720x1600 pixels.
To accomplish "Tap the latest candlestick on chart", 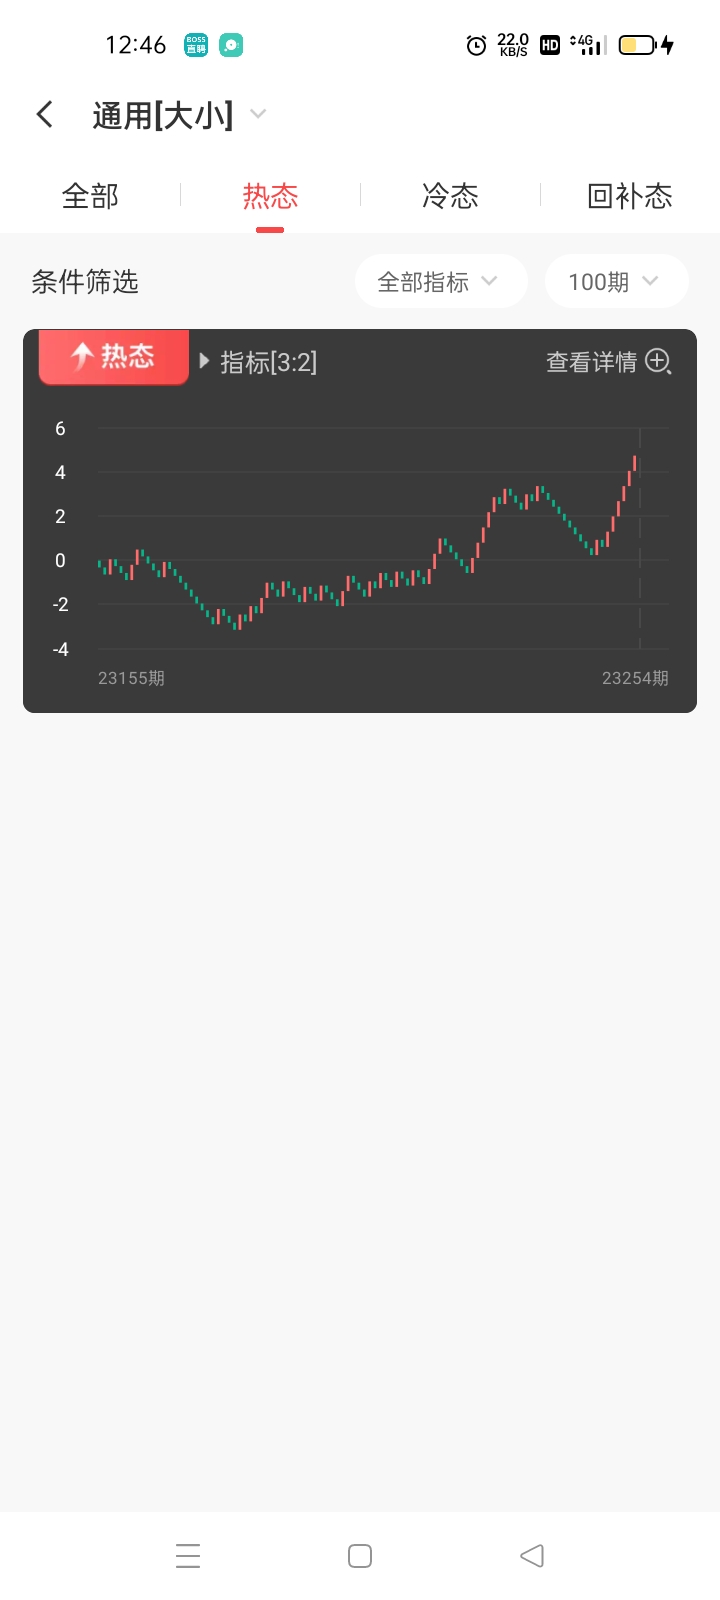I will click(x=635, y=463).
